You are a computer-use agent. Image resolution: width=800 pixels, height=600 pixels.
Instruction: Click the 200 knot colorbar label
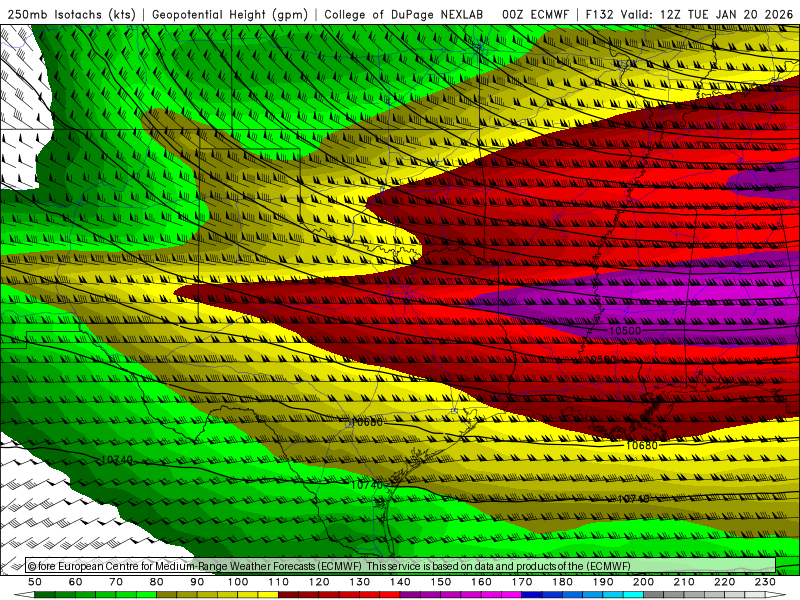(x=644, y=582)
